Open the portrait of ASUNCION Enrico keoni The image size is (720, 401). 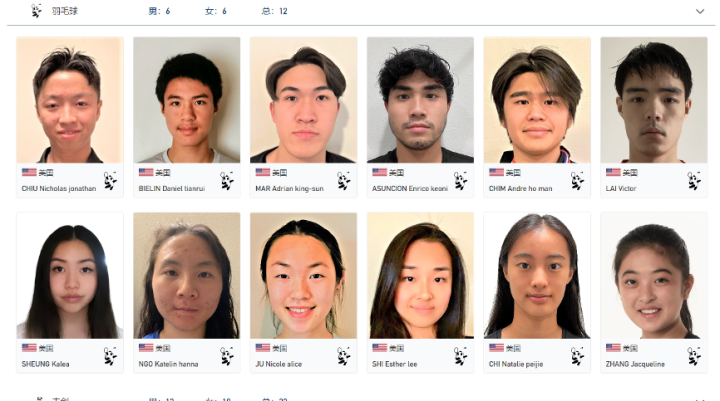coord(420,100)
